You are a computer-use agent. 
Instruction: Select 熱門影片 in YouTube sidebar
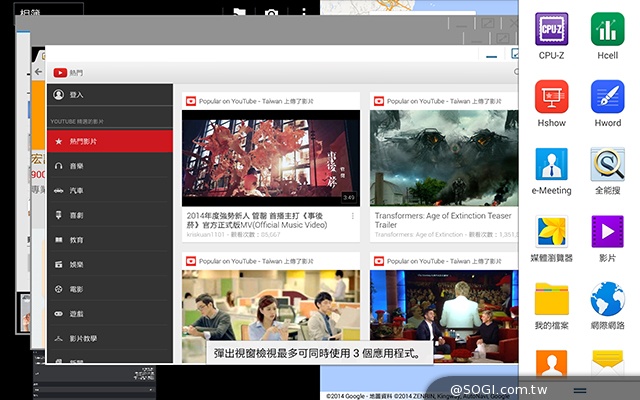click(x=110, y=142)
